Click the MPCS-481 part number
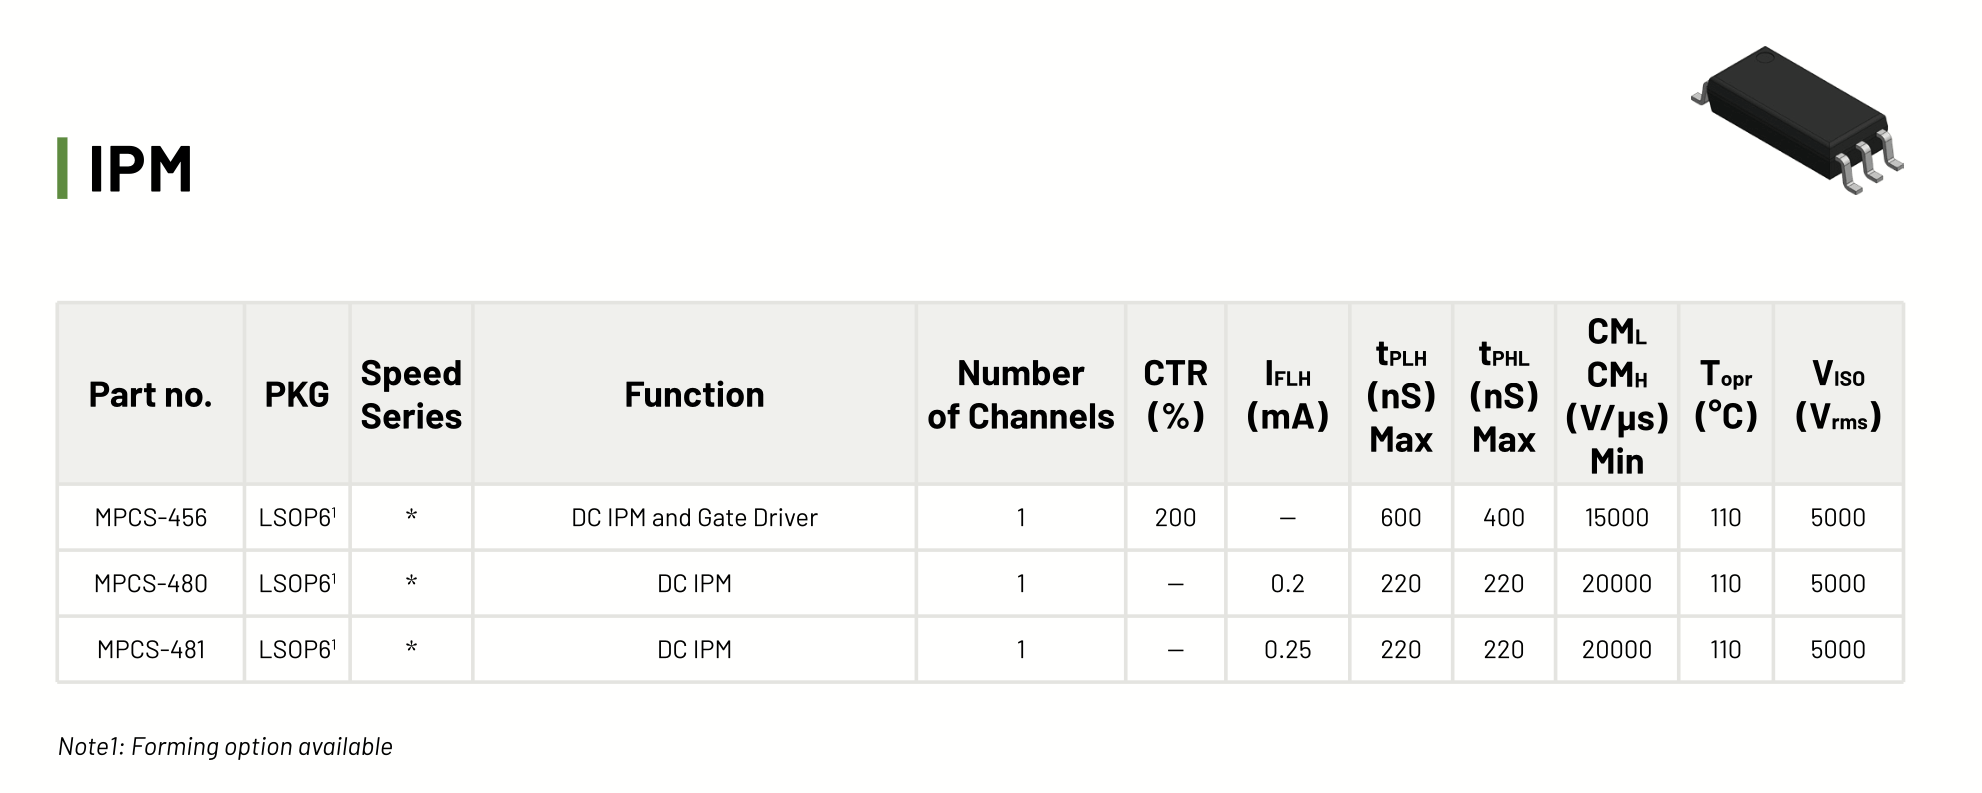1982x793 pixels. coord(151,650)
